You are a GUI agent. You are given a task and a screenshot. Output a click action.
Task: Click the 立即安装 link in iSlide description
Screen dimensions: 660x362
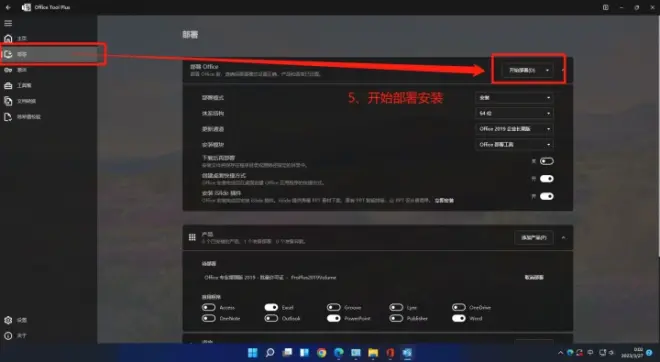[444, 201]
